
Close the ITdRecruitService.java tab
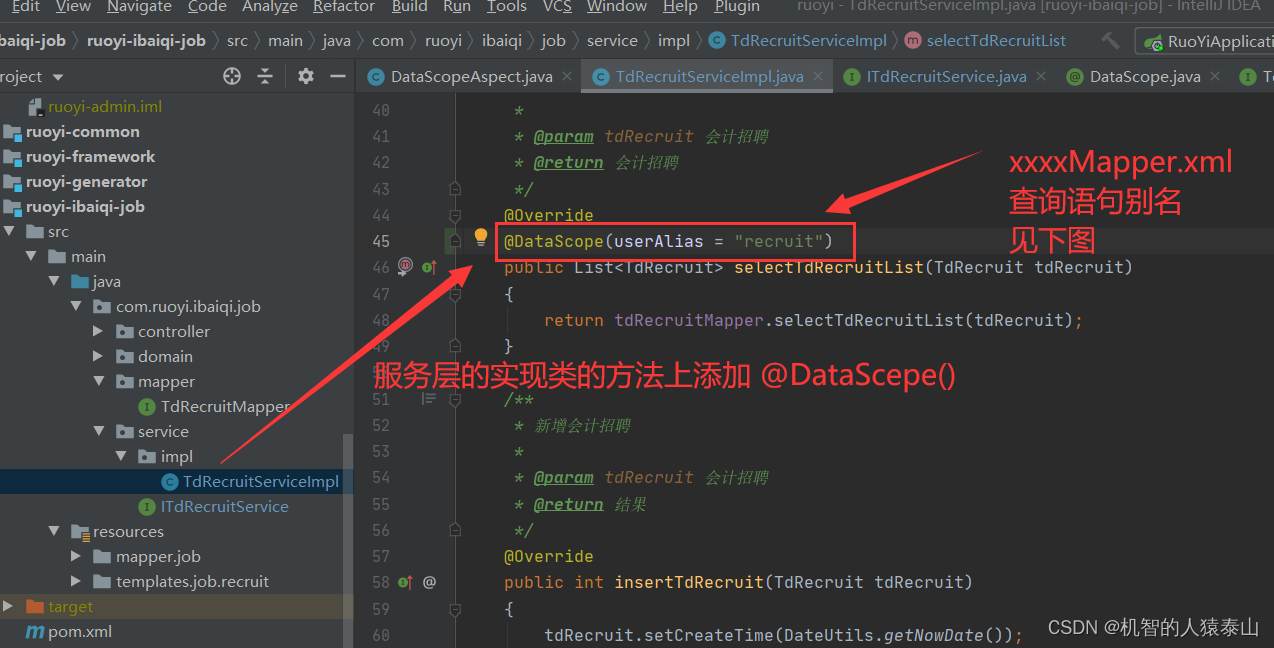1040,76
